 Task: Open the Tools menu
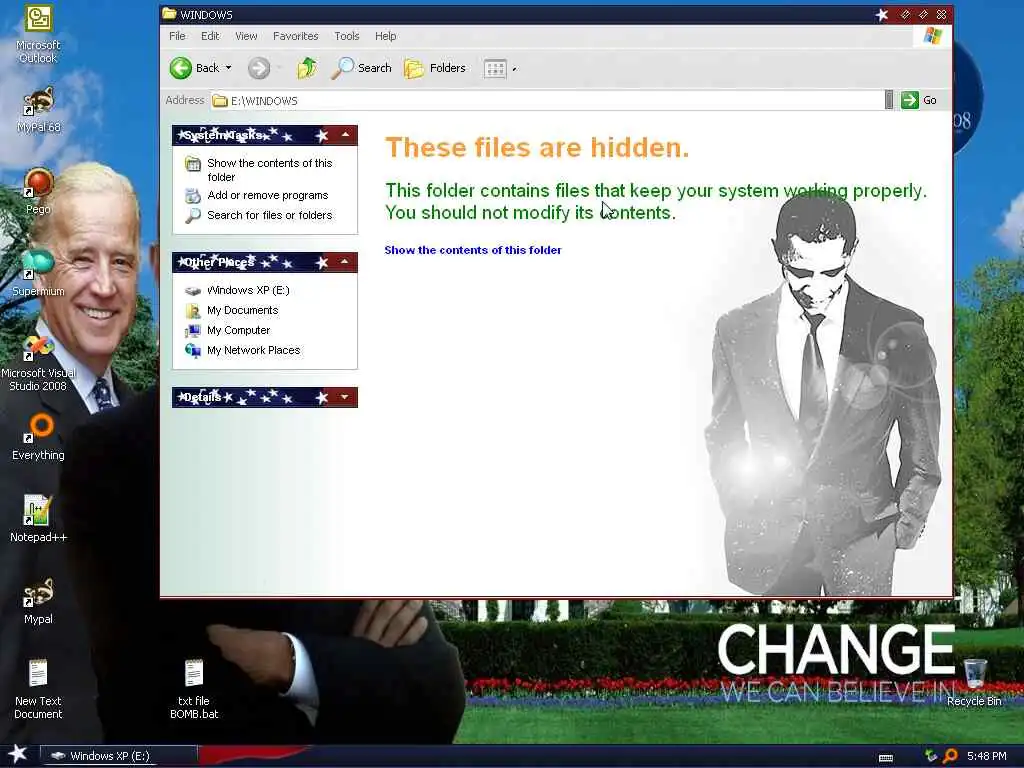pos(347,36)
